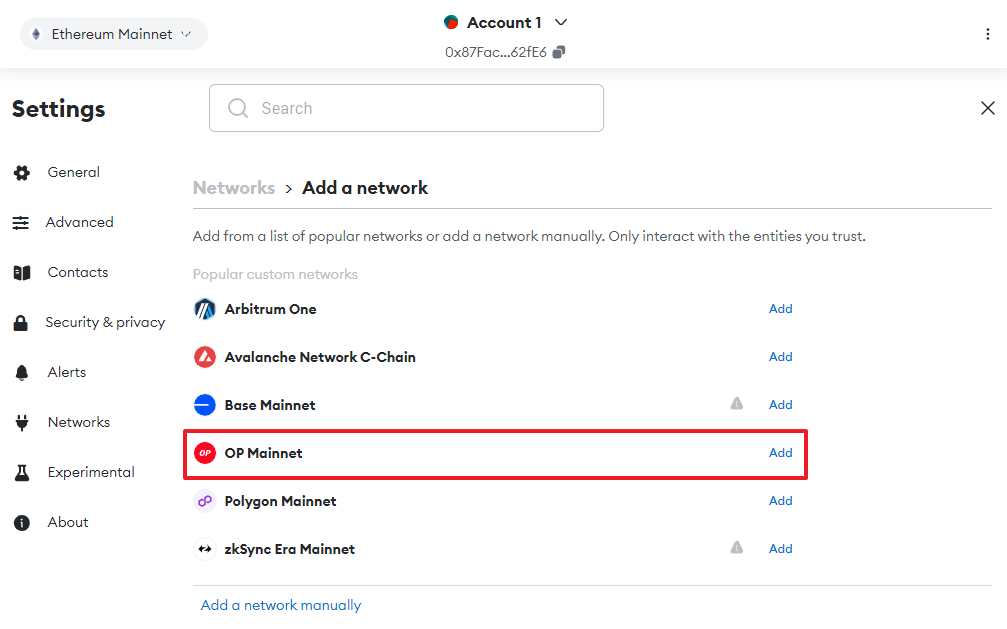Open the Ethereum Mainnet network selector
The image size is (1007, 629).
113,33
